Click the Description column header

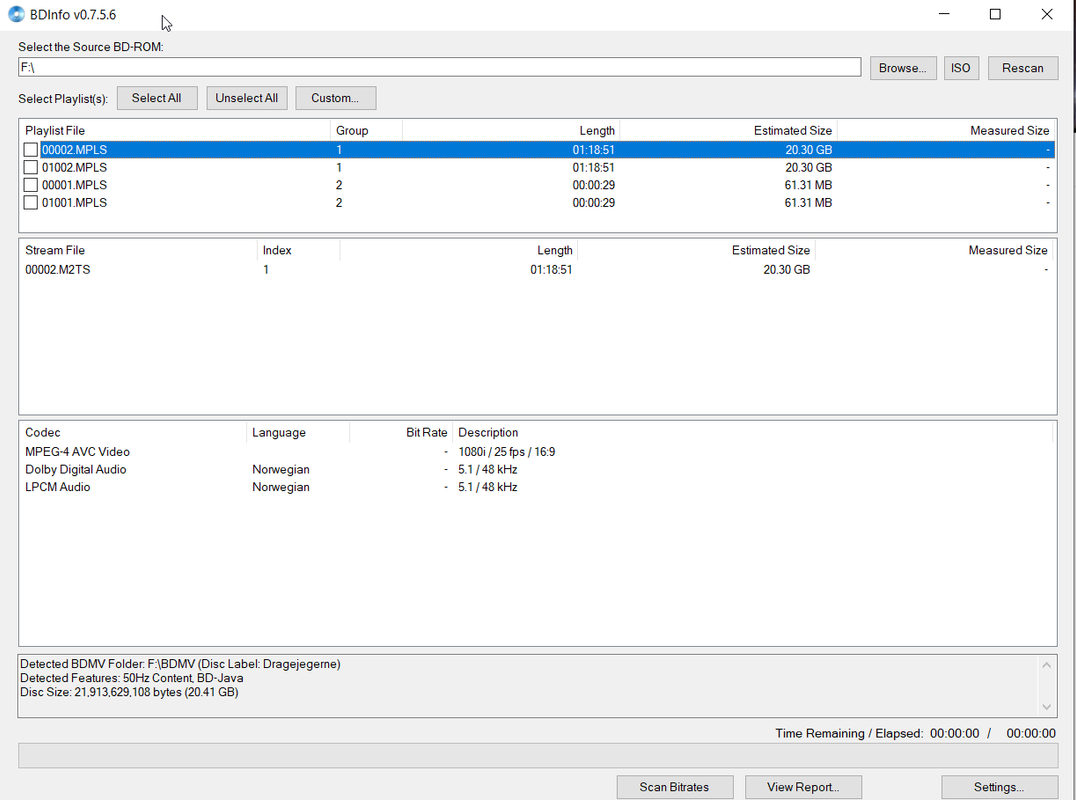[x=753, y=433]
